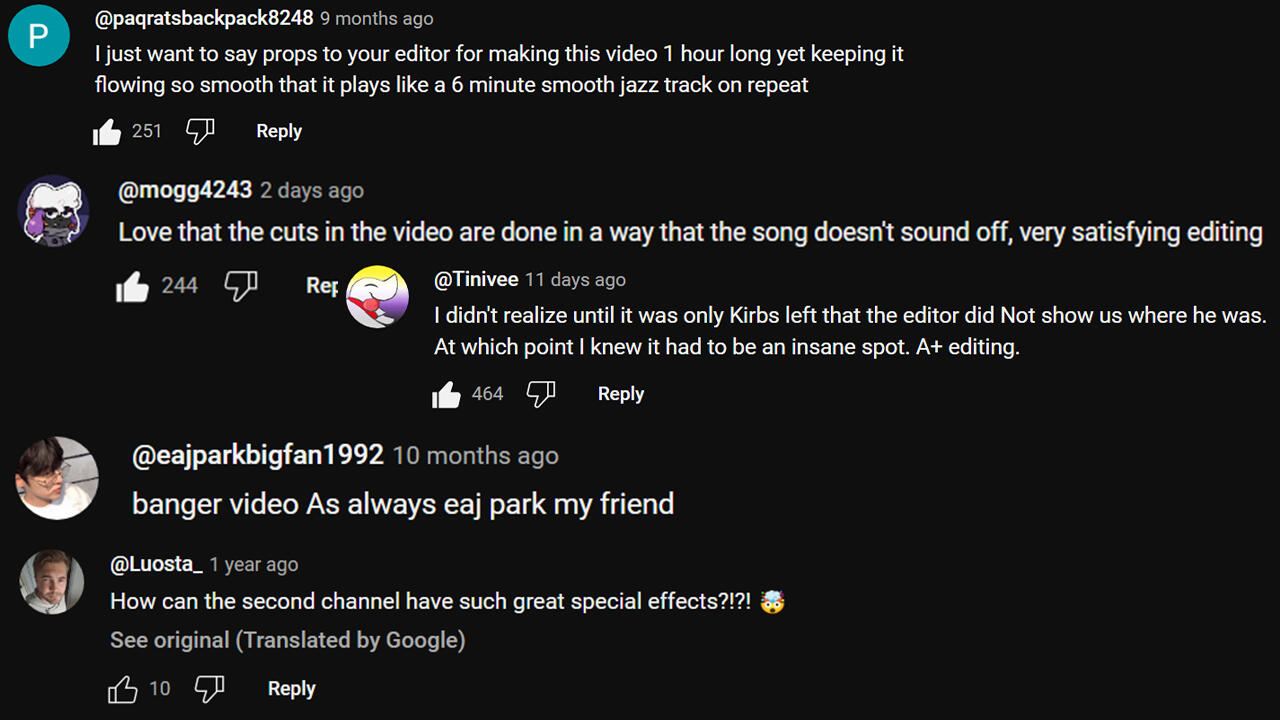The image size is (1280, 720).
Task: Click the teal P profile avatar
Action: coord(38,36)
